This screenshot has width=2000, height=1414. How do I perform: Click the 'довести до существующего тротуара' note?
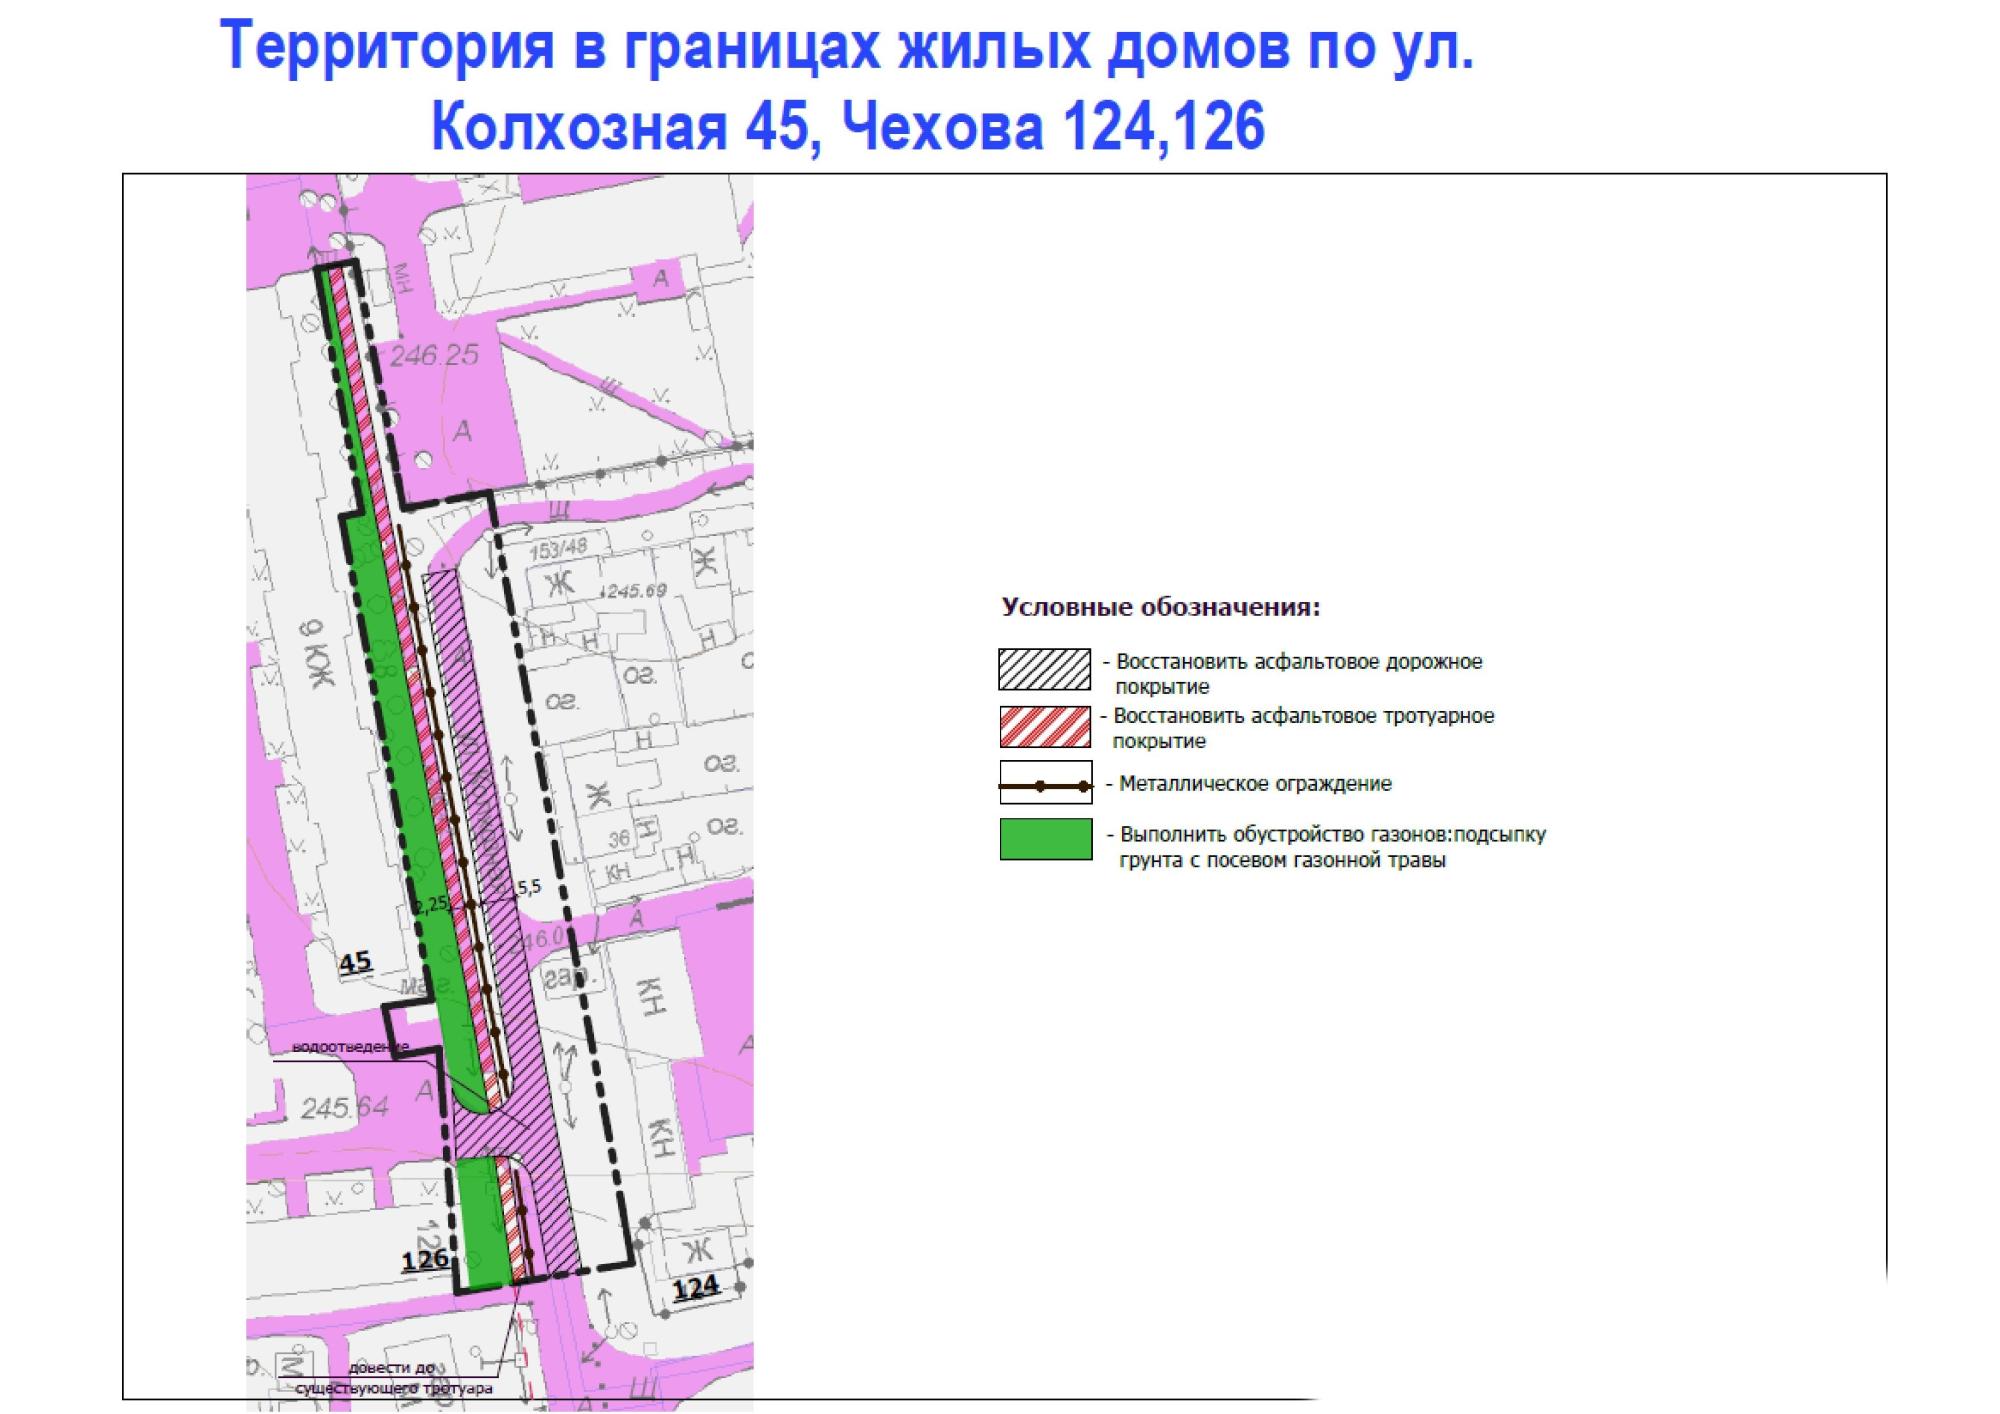coord(394,1378)
